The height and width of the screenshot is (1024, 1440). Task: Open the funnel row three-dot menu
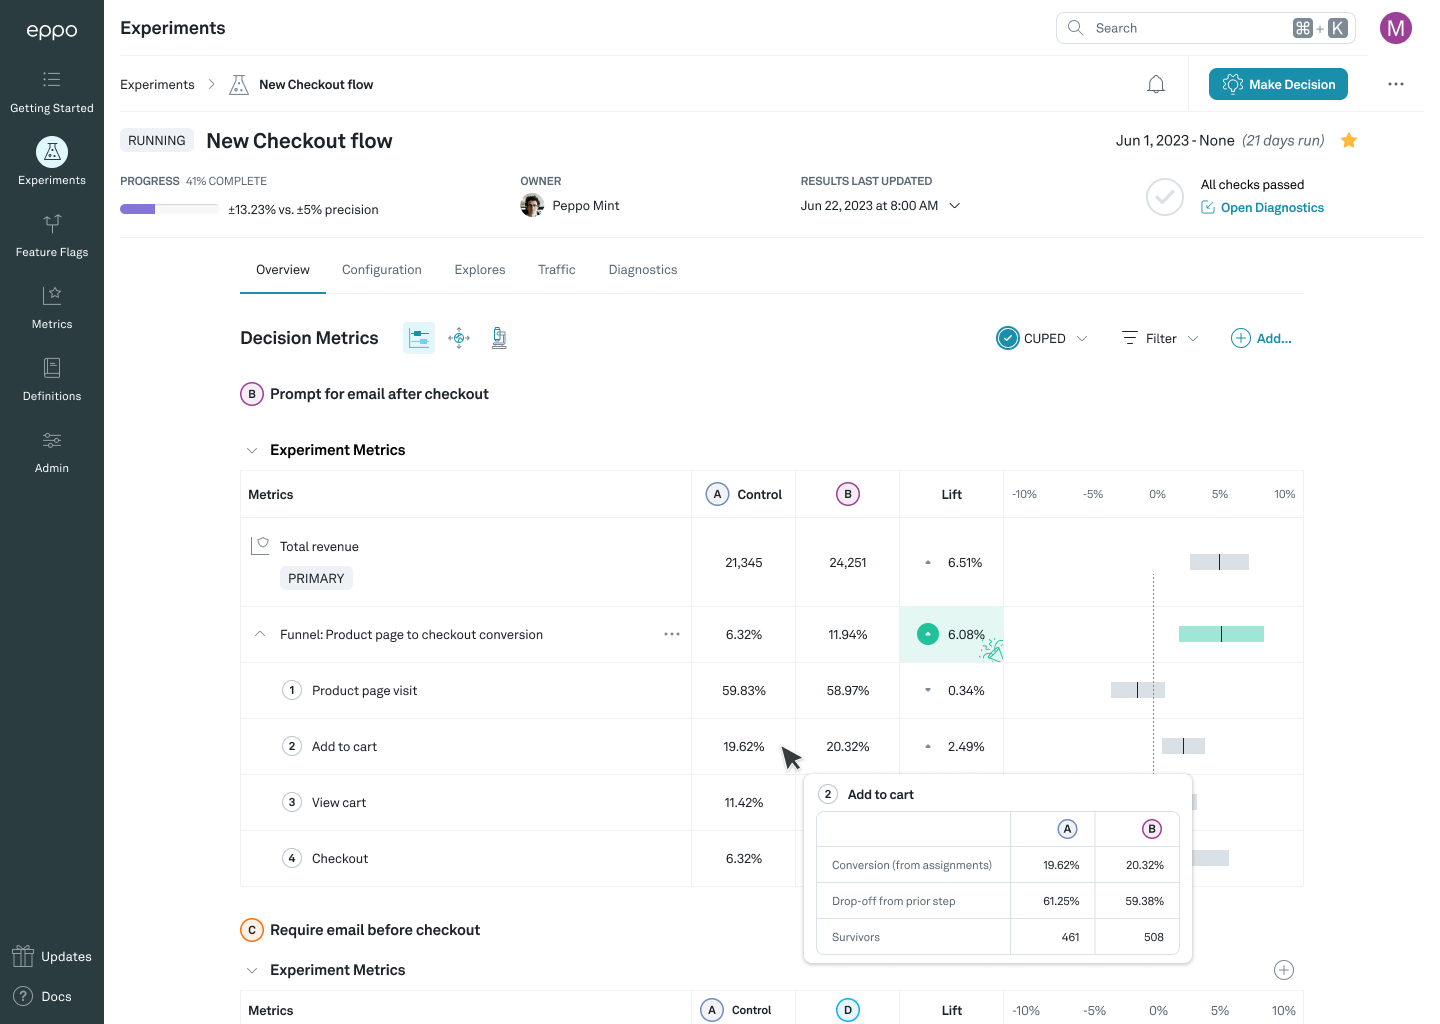tap(672, 634)
